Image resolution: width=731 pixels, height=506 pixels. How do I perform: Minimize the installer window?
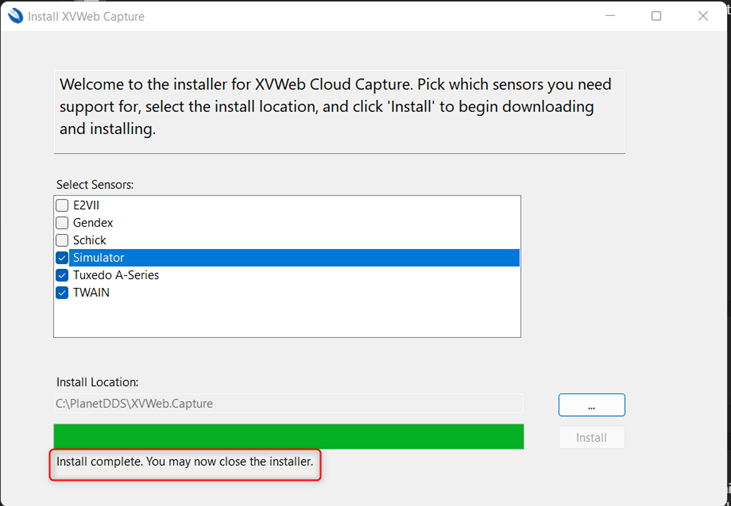(x=610, y=16)
